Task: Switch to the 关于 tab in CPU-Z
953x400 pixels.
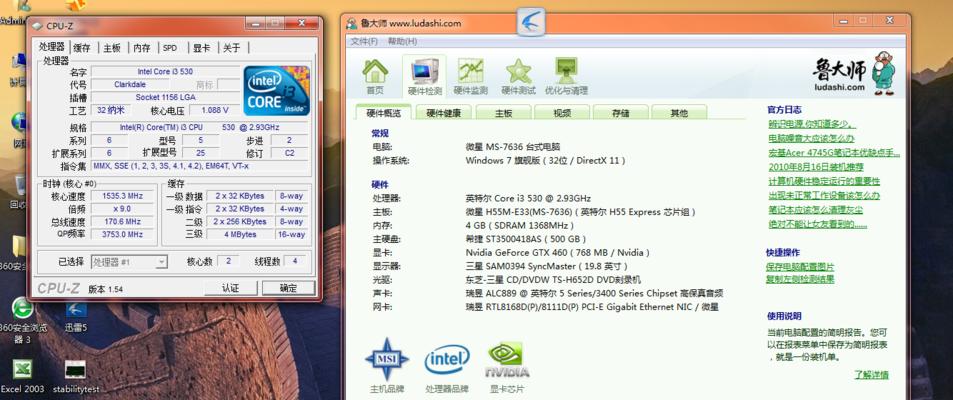Action: point(231,48)
